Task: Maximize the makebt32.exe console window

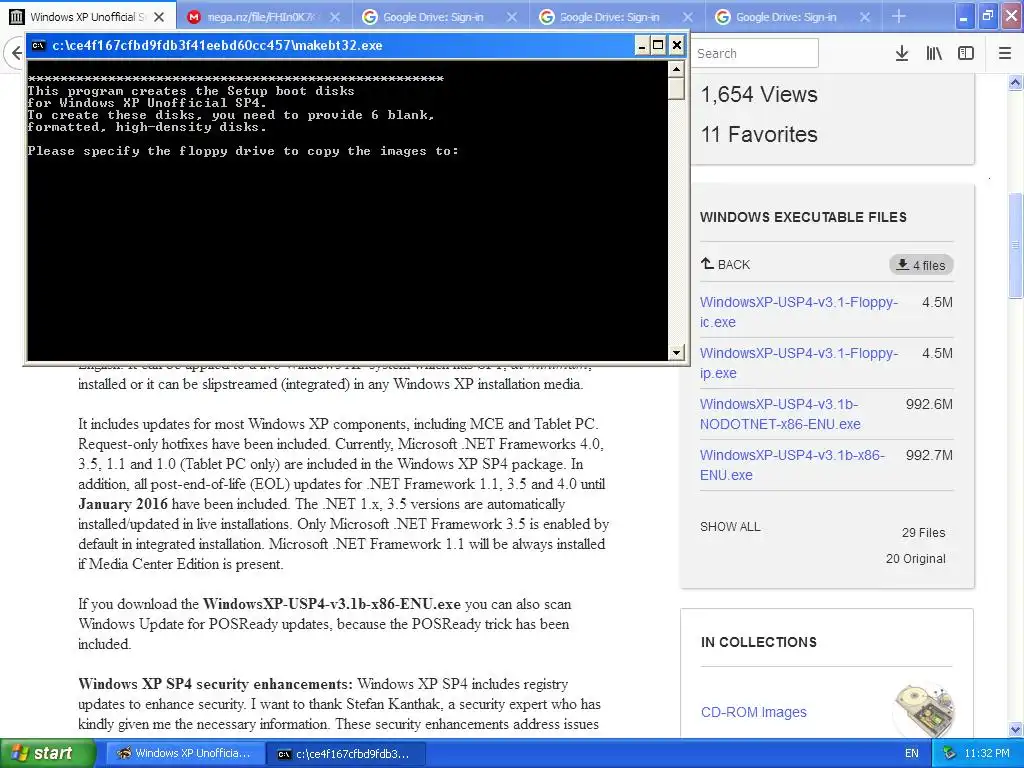Action: [x=658, y=45]
